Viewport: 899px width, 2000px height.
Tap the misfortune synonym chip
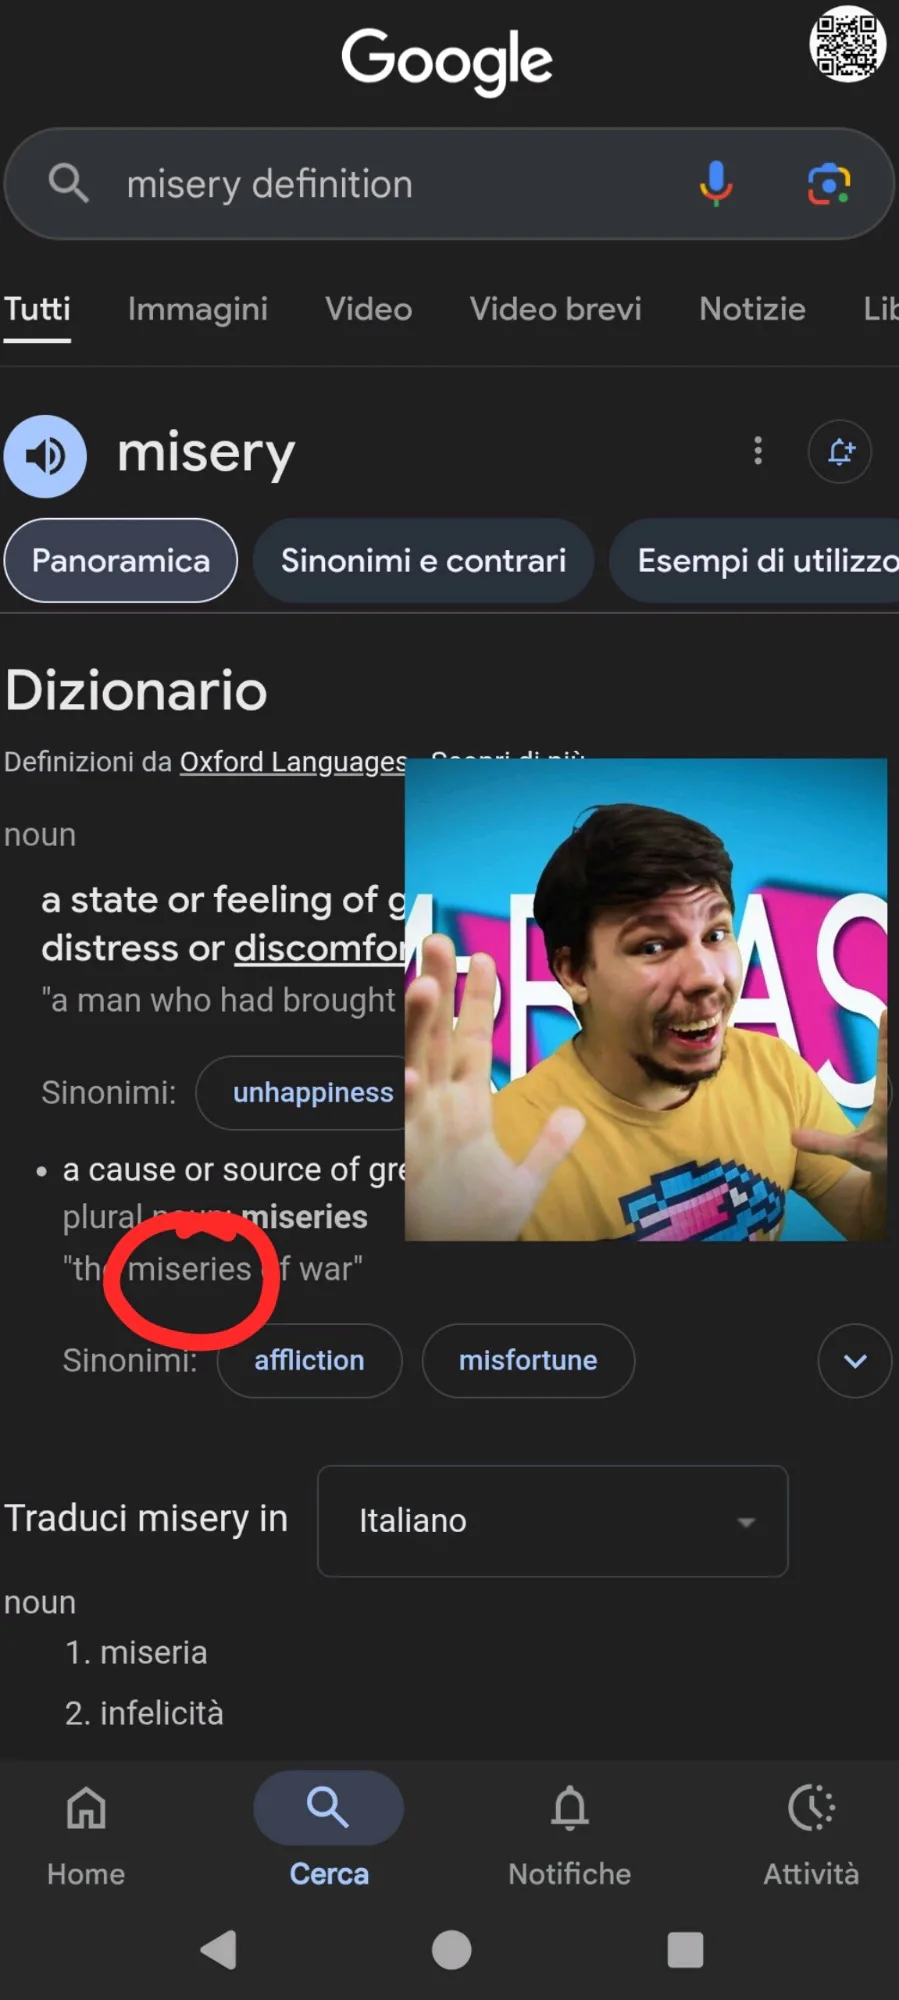tap(528, 1361)
